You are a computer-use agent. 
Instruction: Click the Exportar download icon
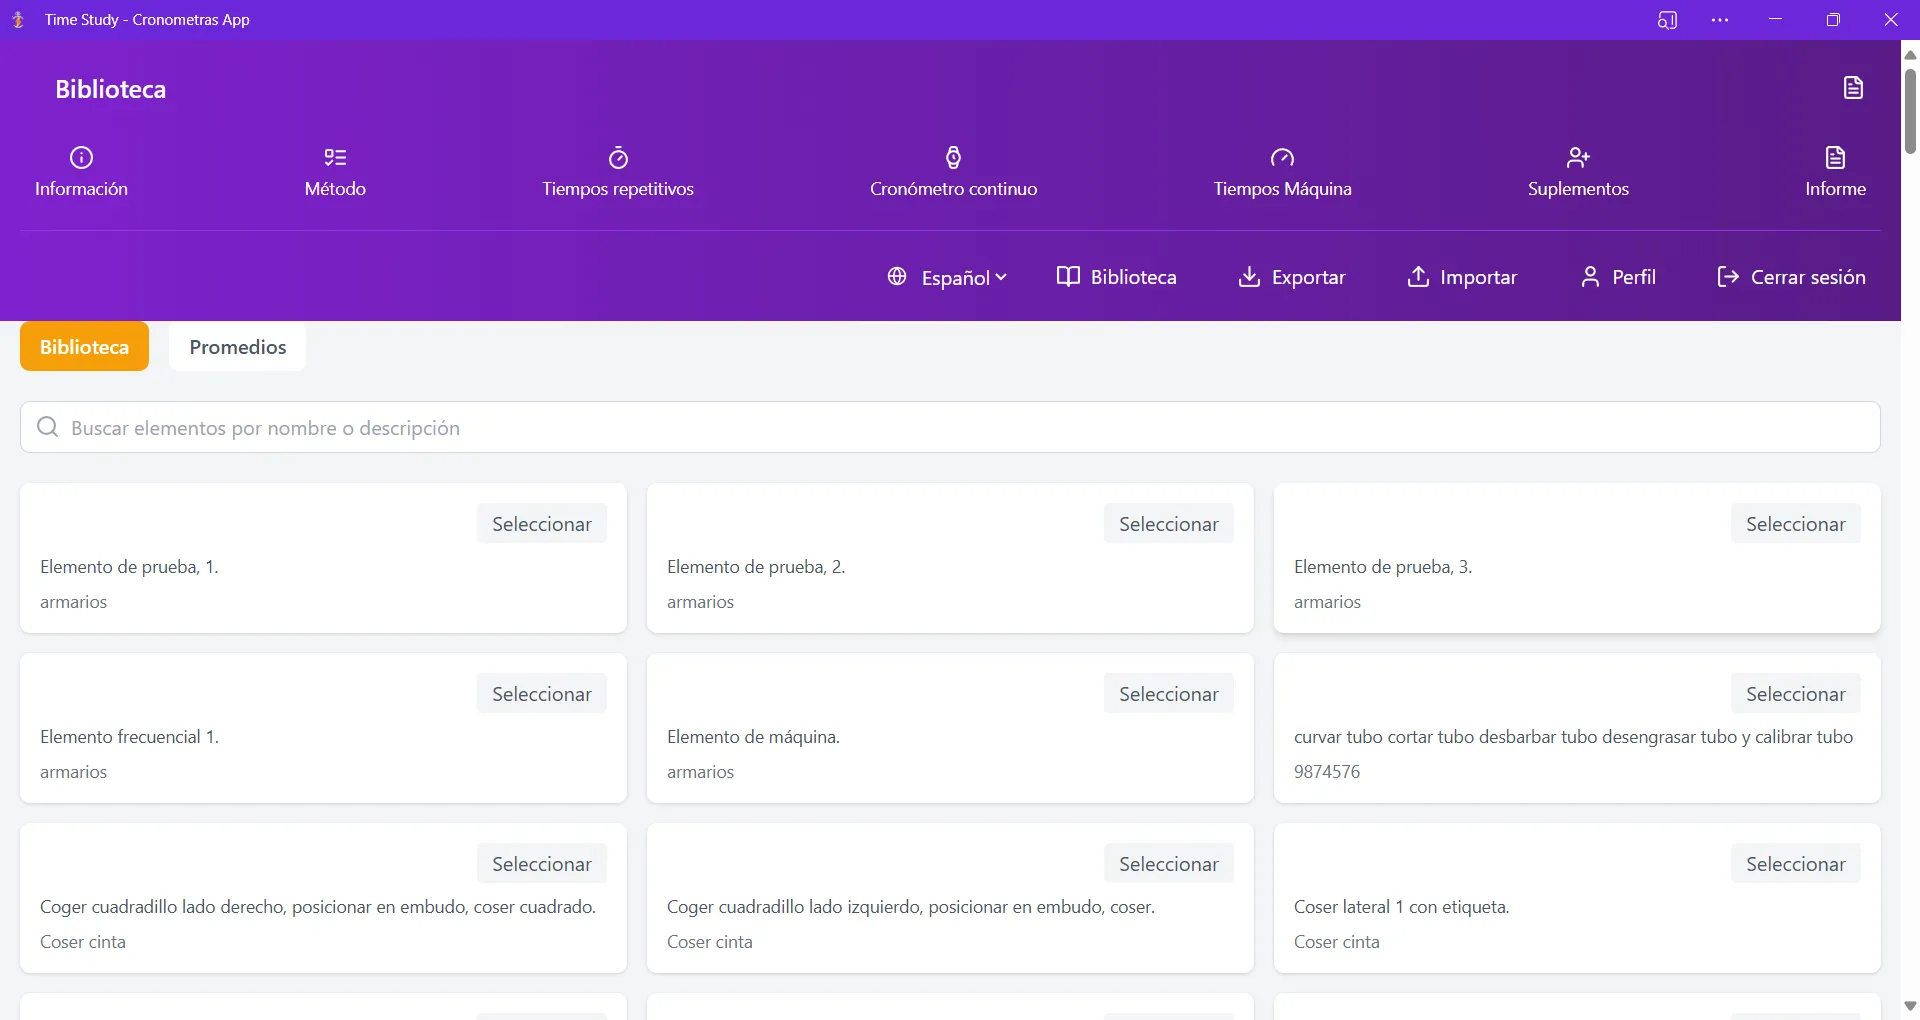(1249, 276)
